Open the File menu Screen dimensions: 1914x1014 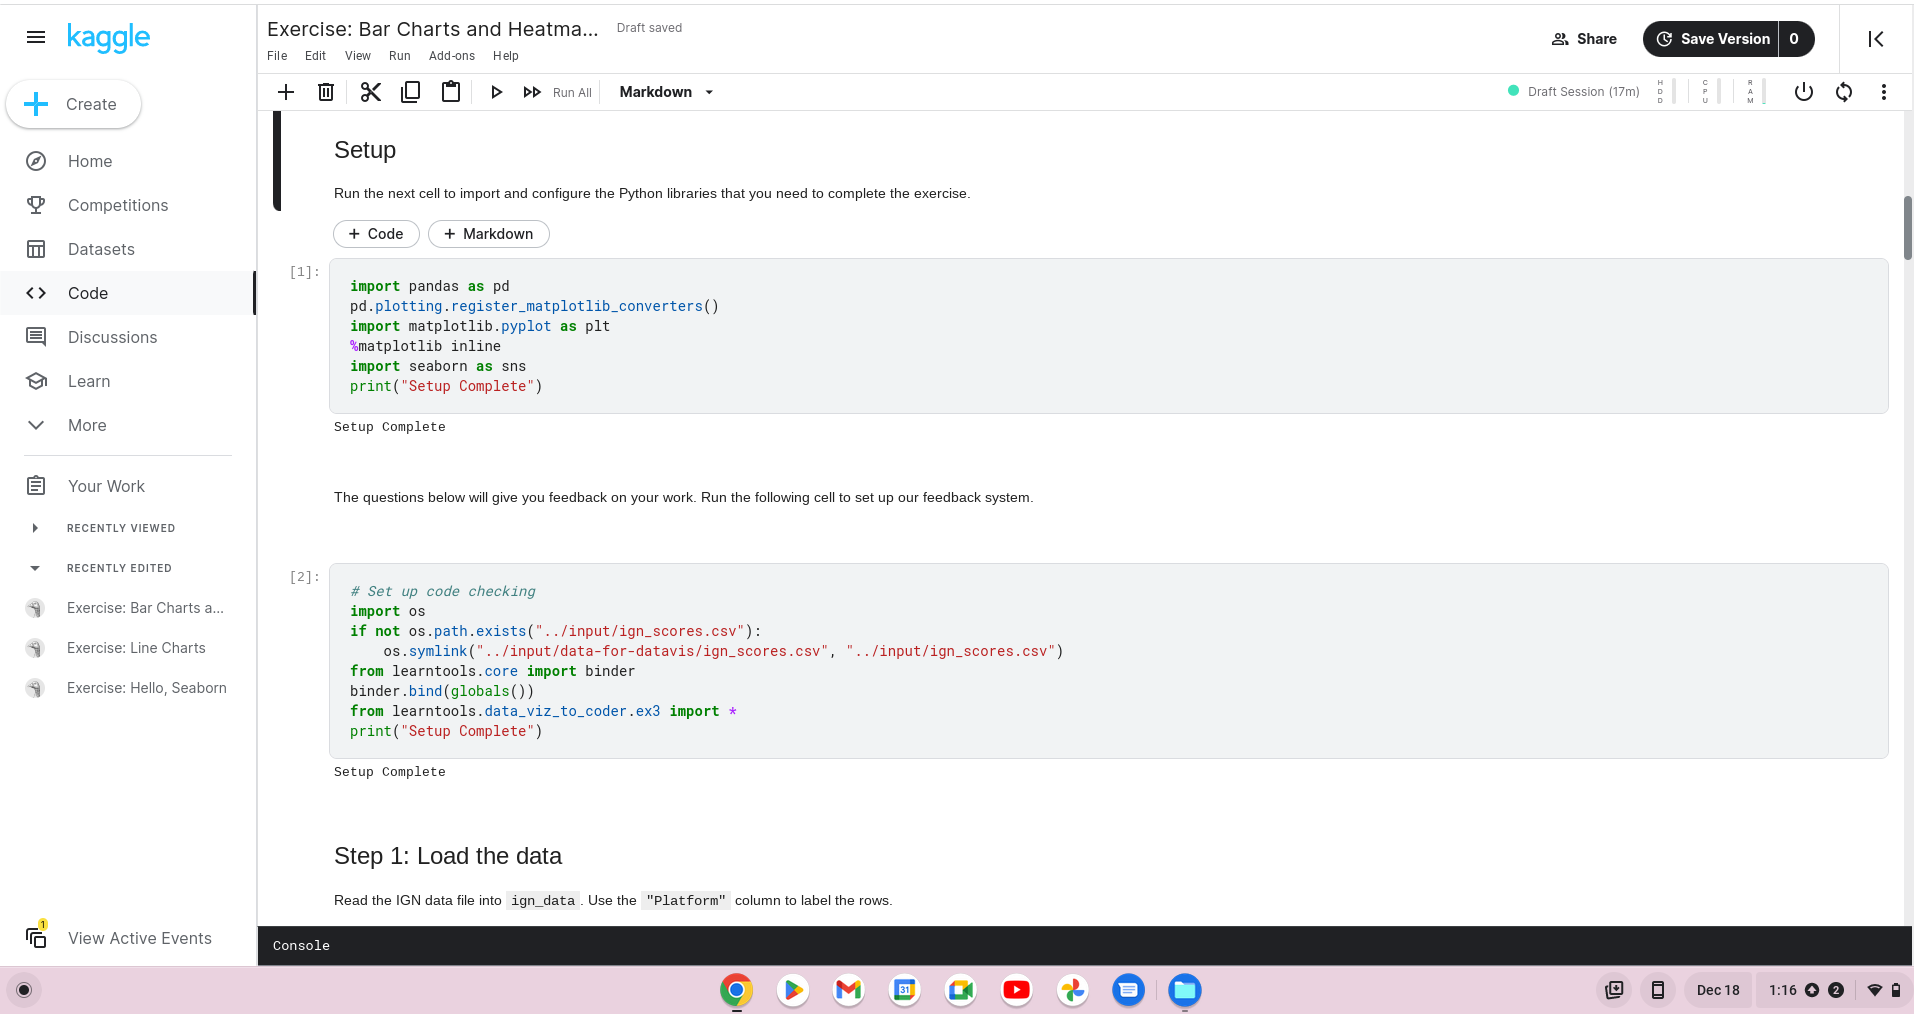277,56
